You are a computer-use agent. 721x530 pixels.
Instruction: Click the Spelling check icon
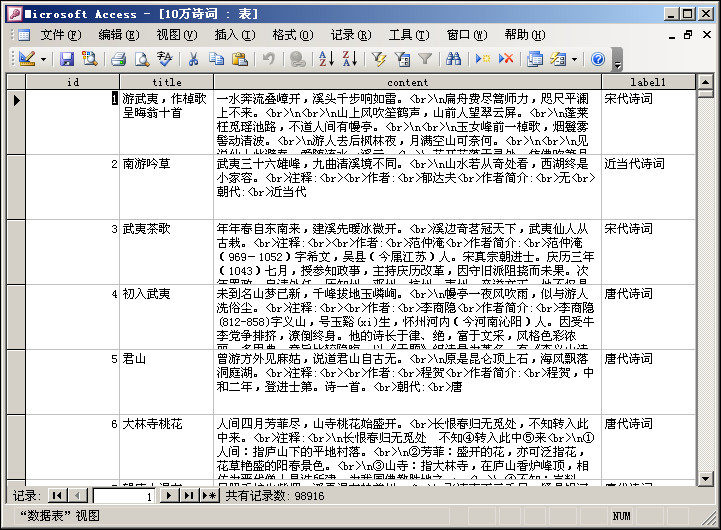tap(164, 59)
